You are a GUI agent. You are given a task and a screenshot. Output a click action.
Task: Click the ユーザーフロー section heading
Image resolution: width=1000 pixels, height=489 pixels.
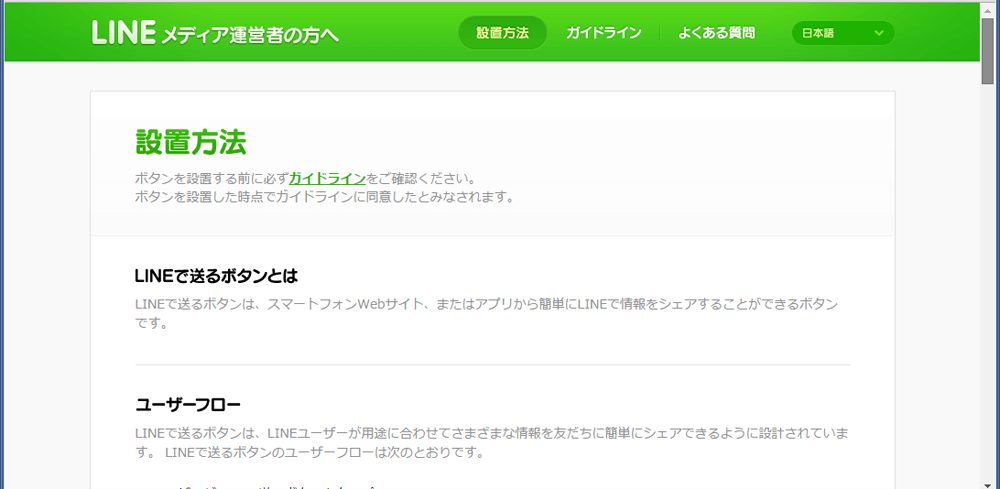[188, 405]
